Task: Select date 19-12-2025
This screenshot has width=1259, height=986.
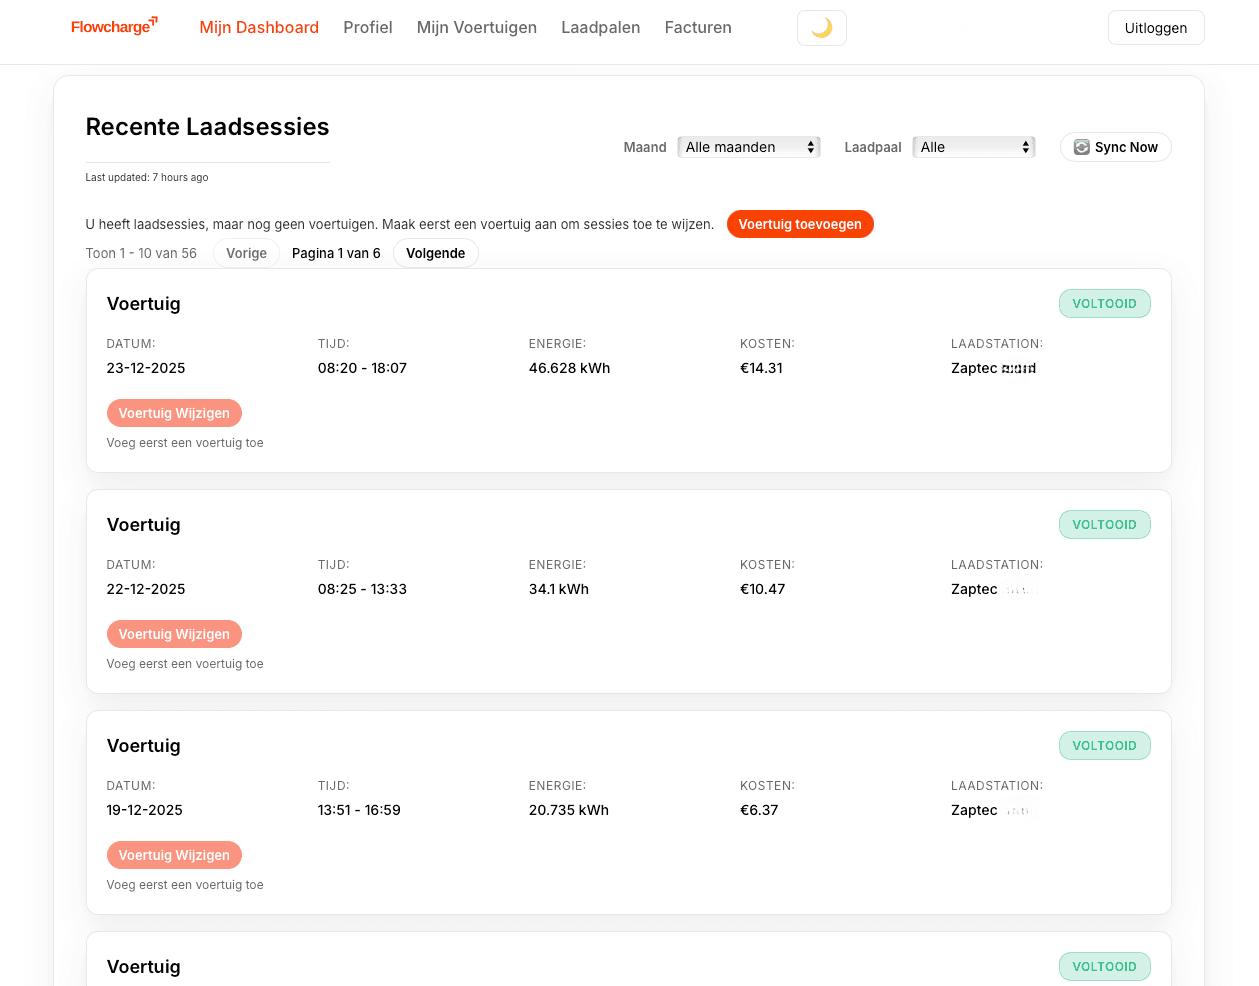Action: click(145, 810)
